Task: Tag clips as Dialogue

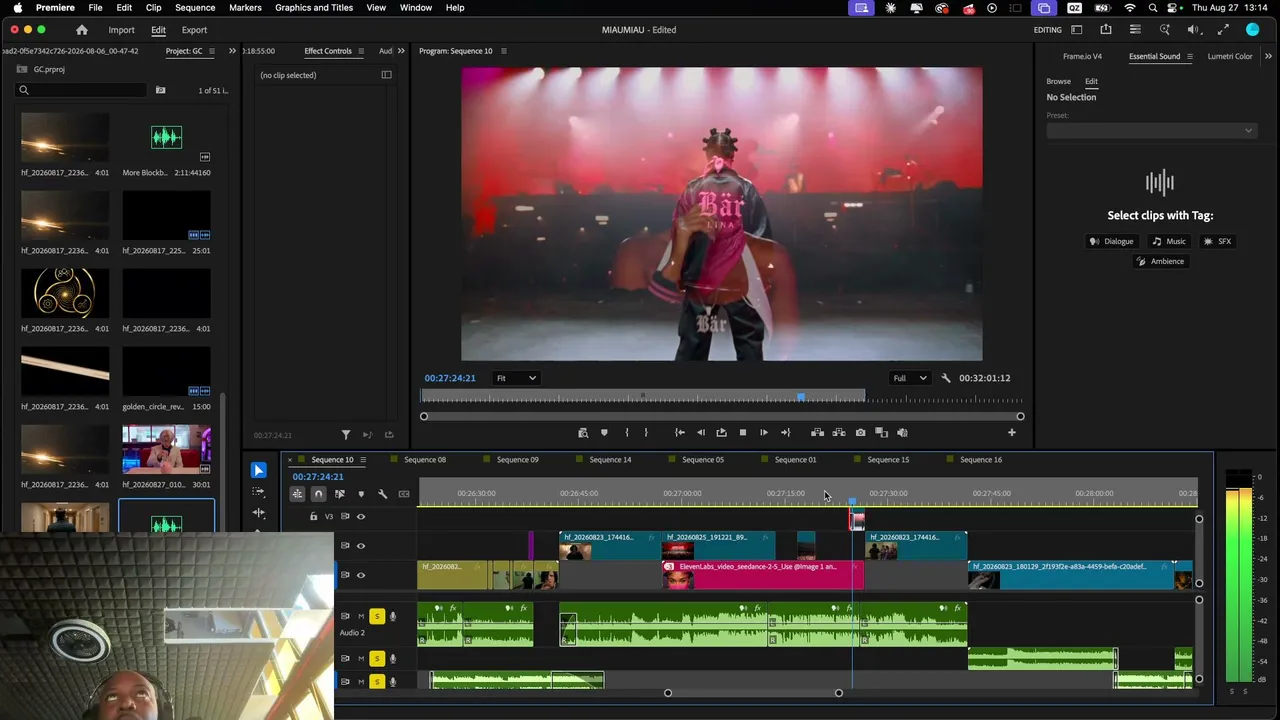Action: coord(1111,241)
